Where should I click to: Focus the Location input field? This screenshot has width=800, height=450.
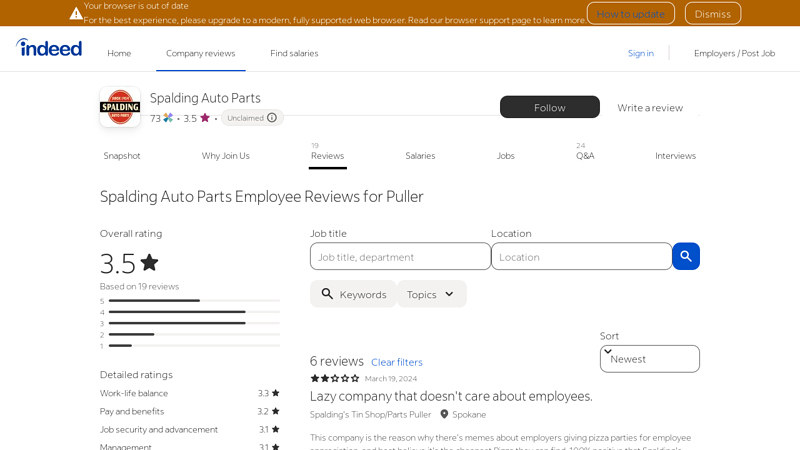pos(582,256)
